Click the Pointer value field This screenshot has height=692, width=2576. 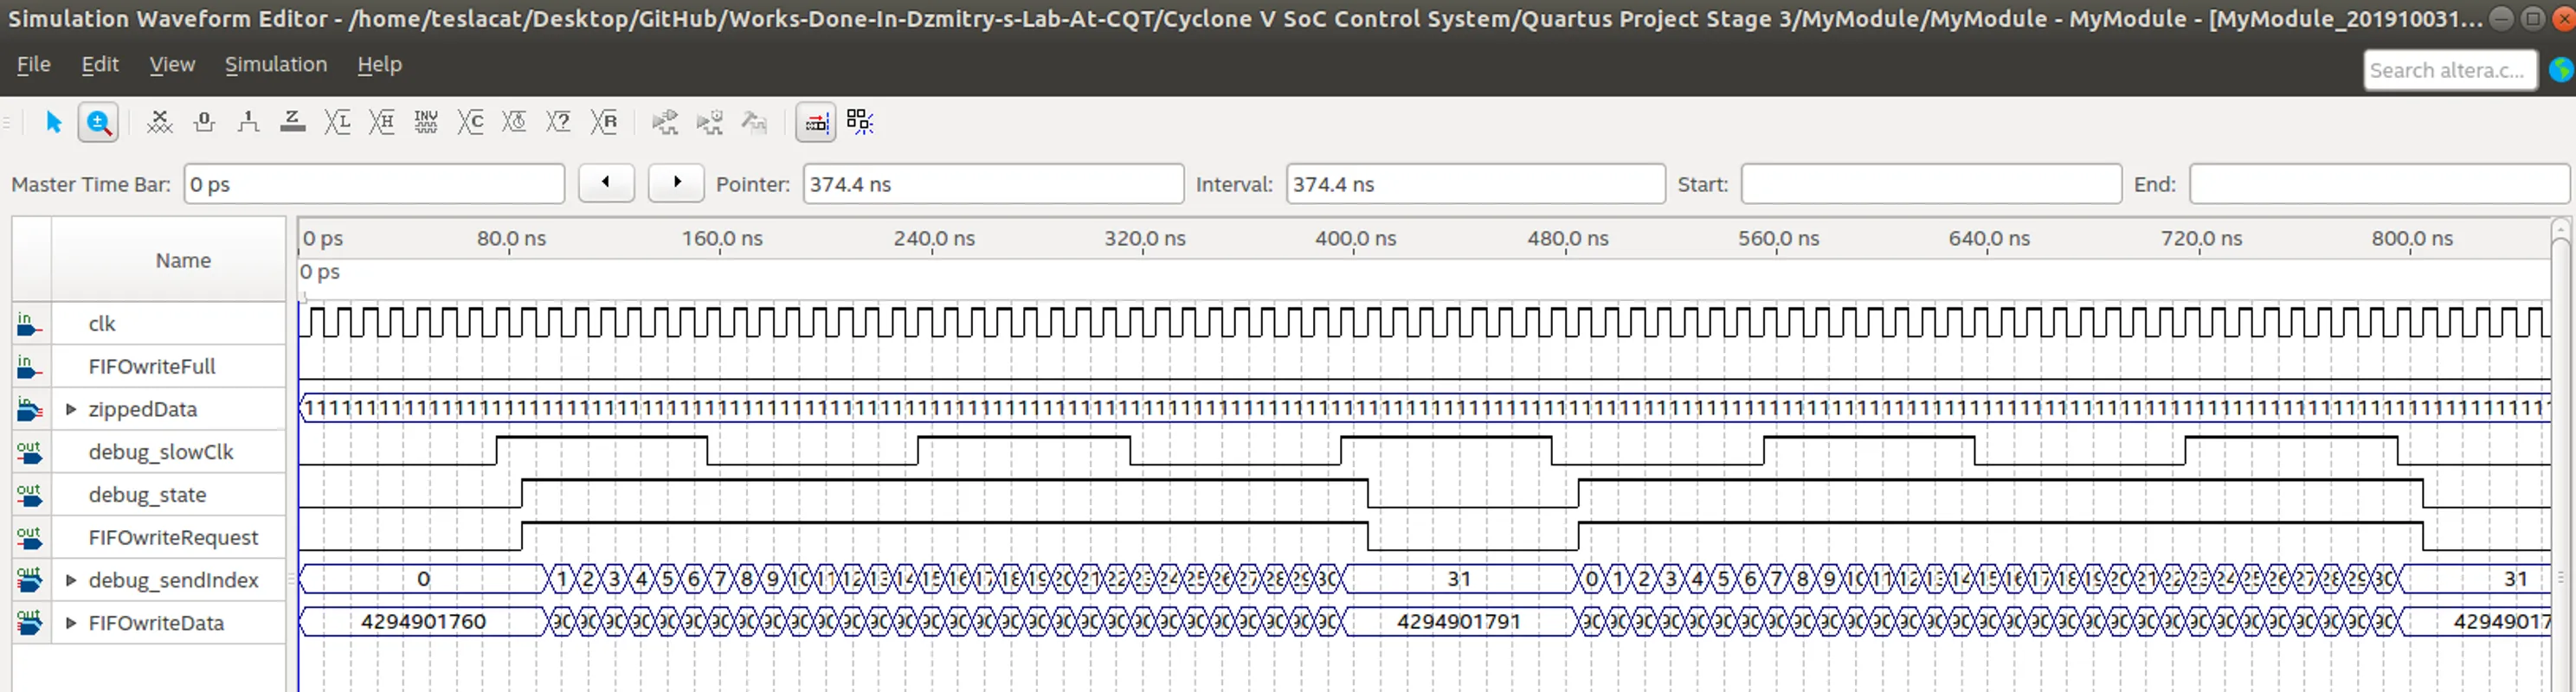click(993, 184)
